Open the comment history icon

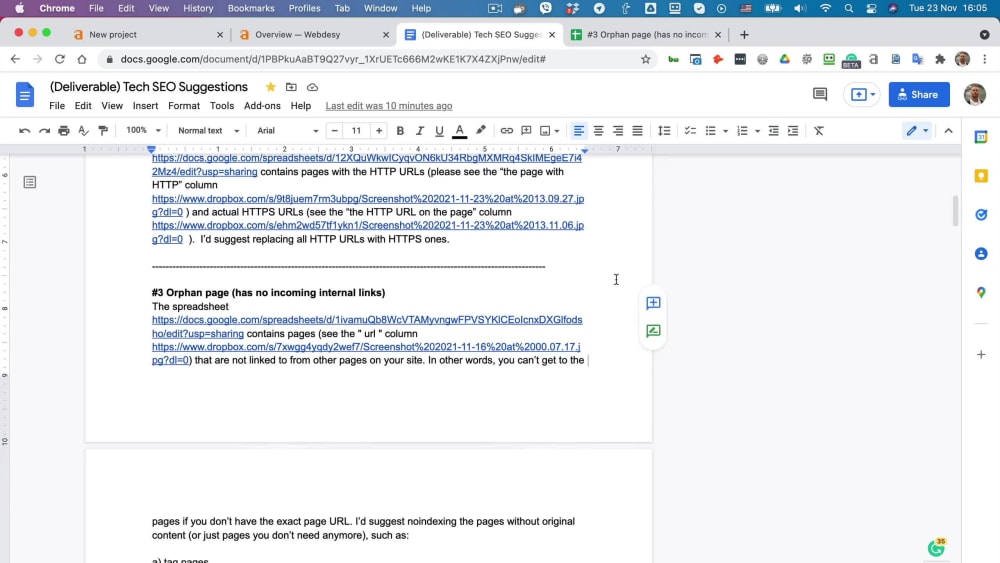[820, 94]
